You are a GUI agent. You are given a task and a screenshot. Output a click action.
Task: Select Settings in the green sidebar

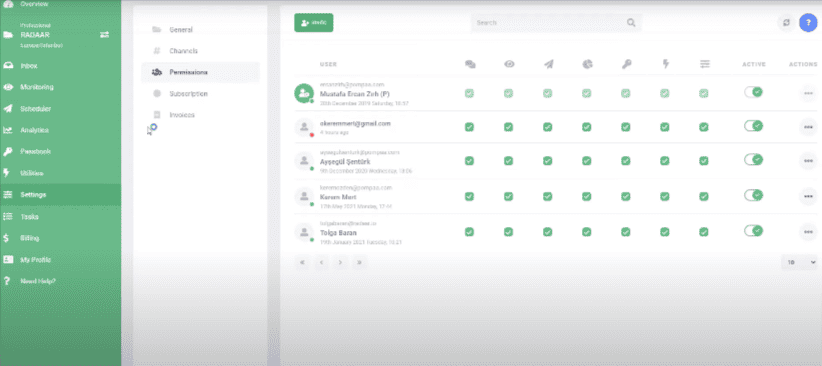pyautogui.click(x=60, y=195)
